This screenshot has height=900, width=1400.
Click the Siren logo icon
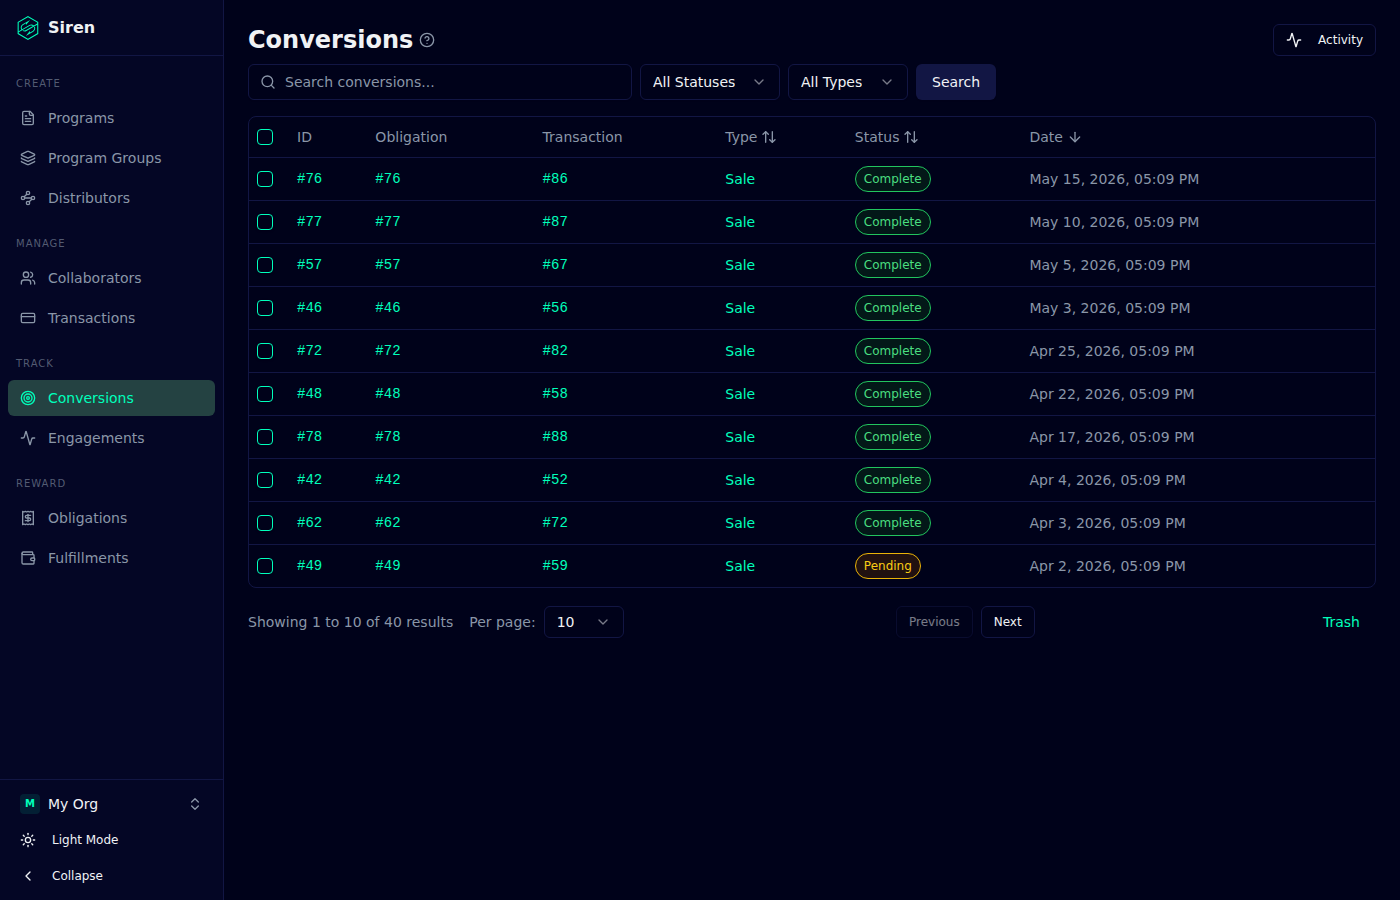coord(28,28)
